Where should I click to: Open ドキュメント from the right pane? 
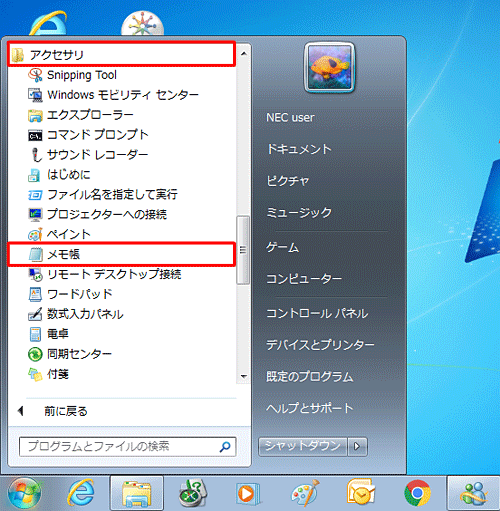pyautogui.click(x=299, y=149)
